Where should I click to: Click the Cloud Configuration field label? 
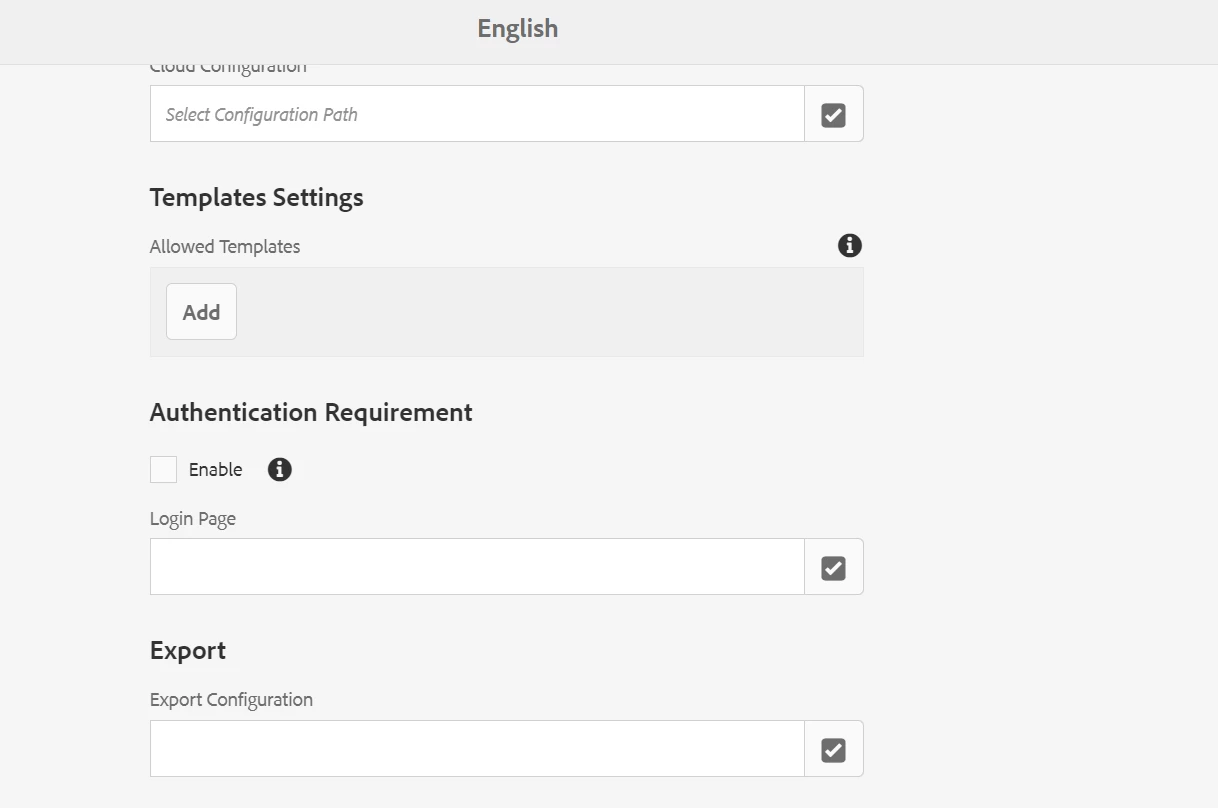pos(228,69)
